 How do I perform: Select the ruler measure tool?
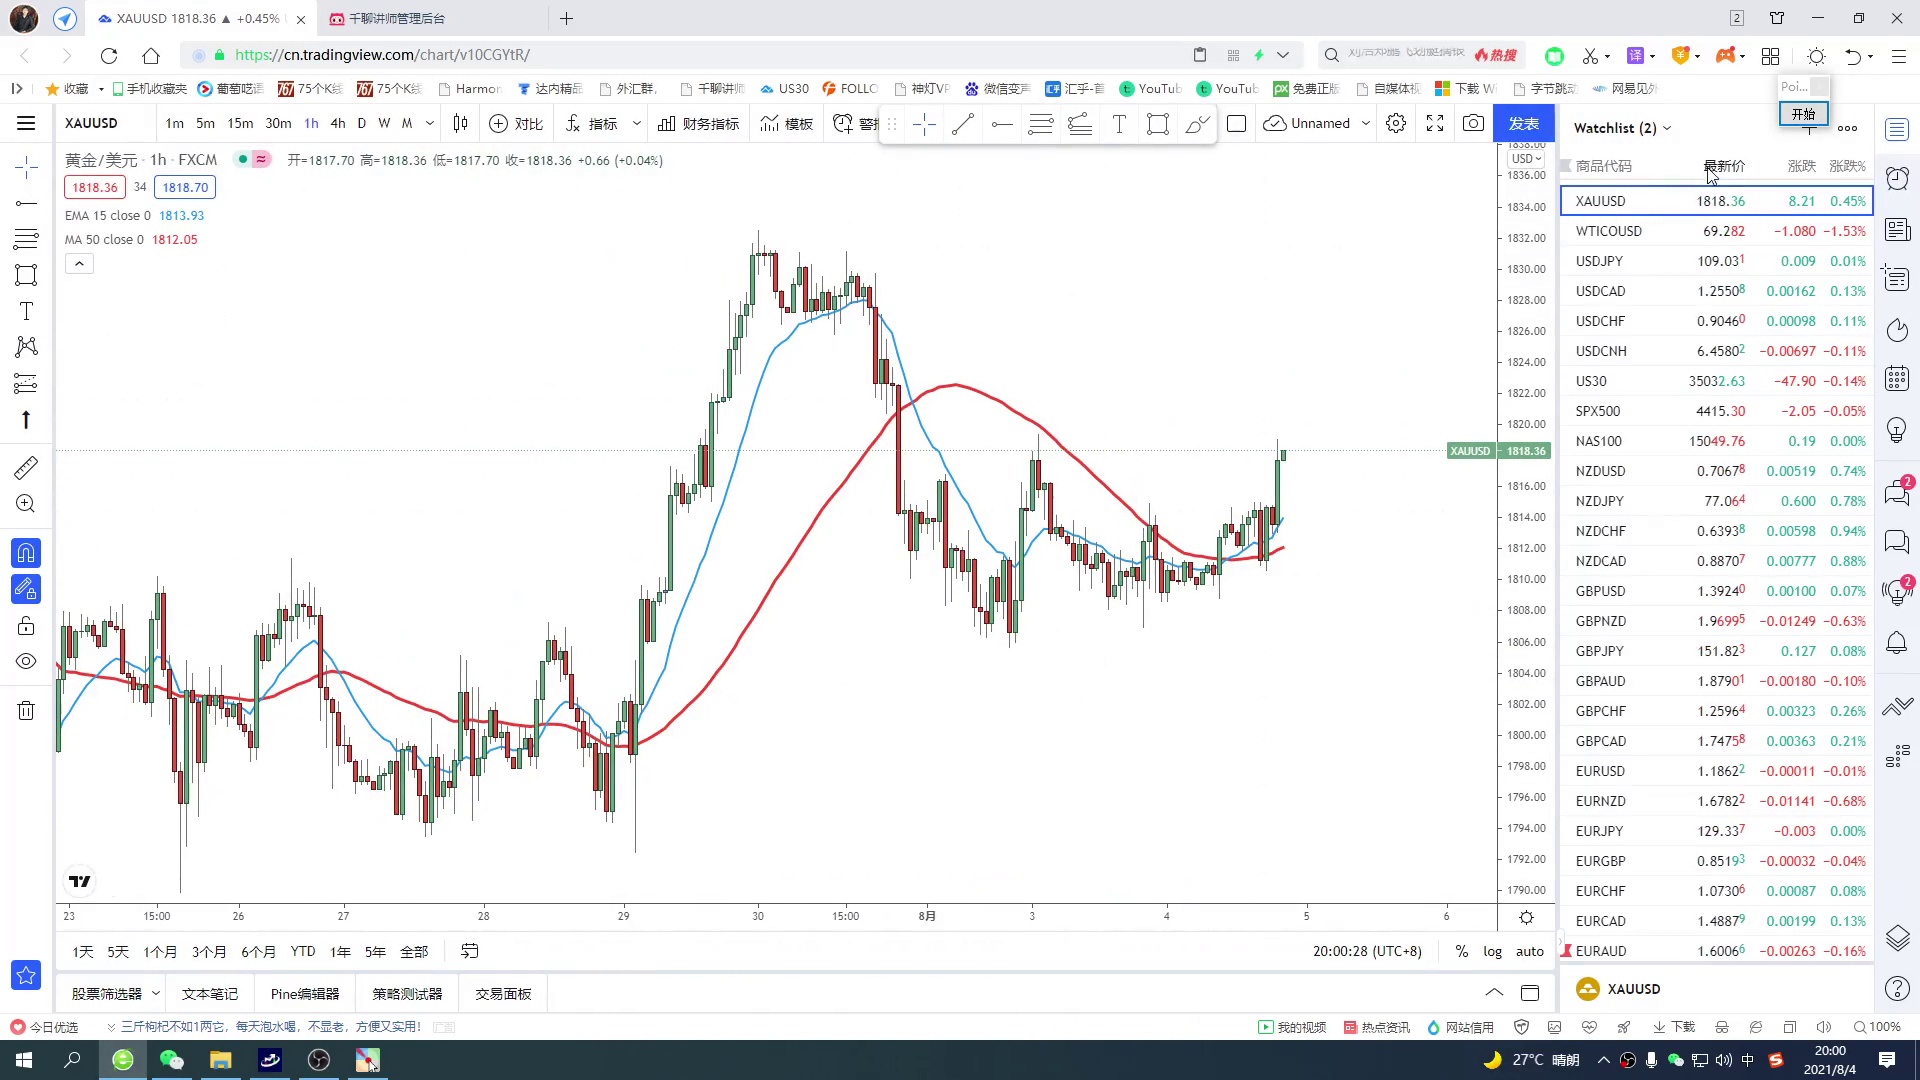(x=26, y=467)
